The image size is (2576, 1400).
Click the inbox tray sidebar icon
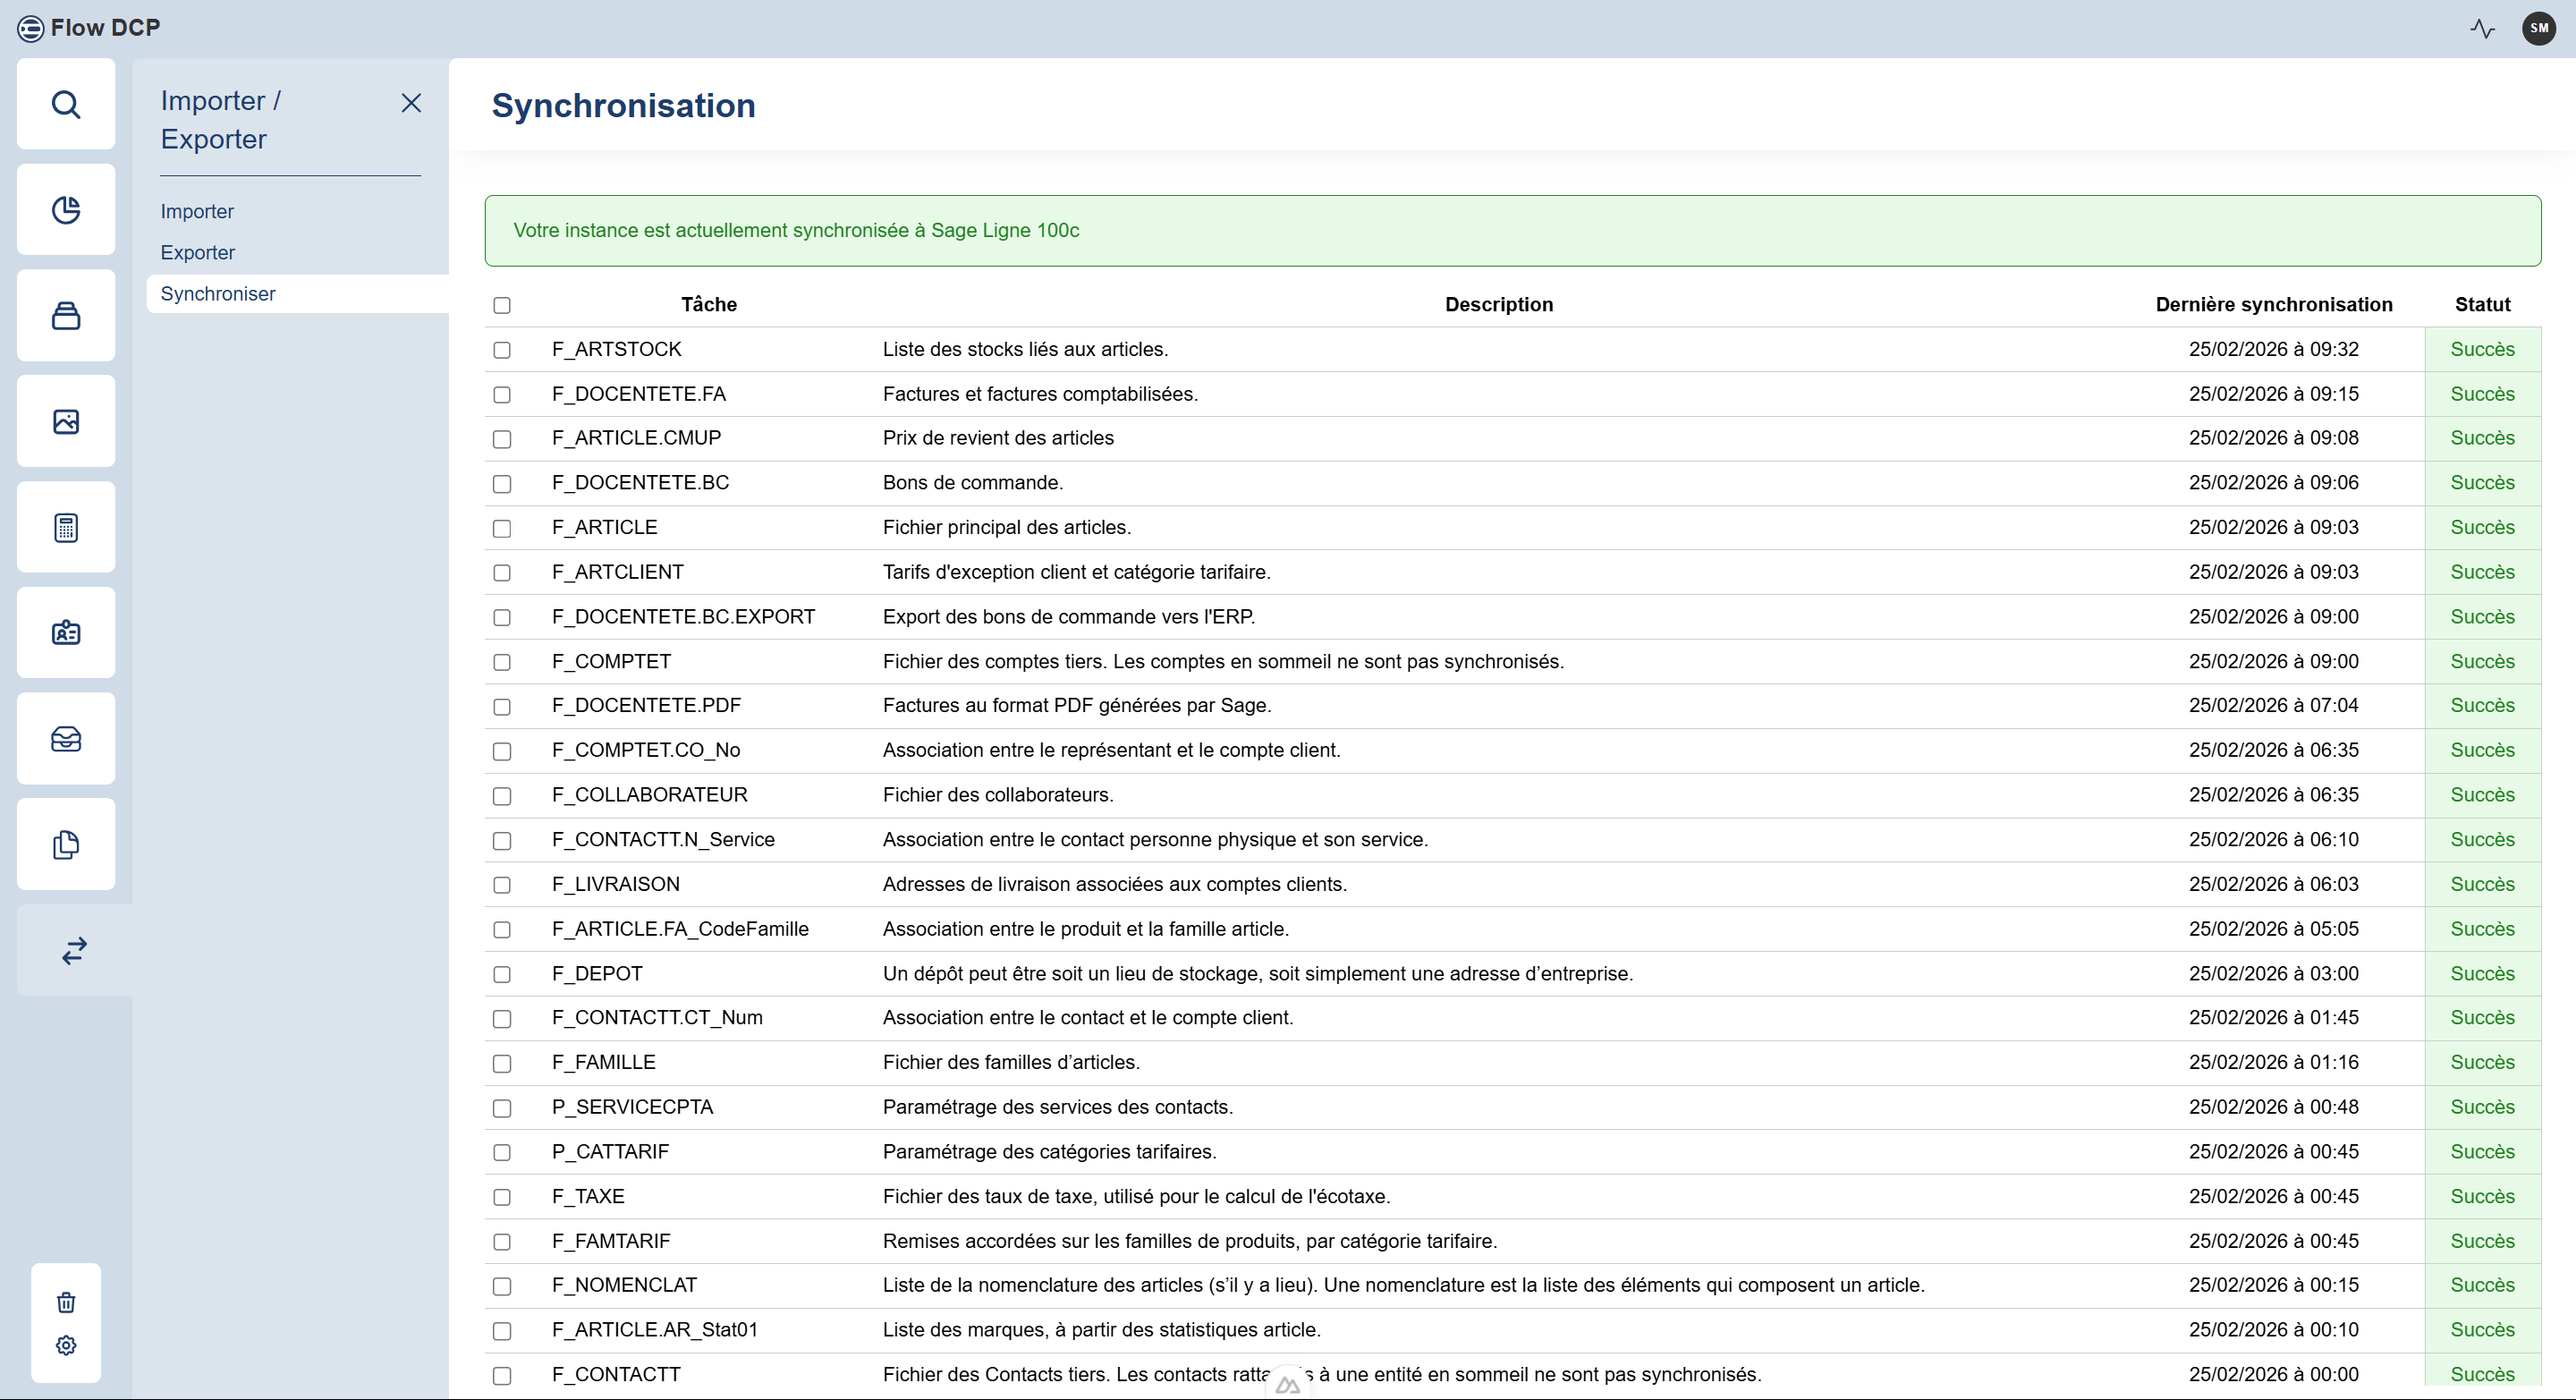pos(66,739)
